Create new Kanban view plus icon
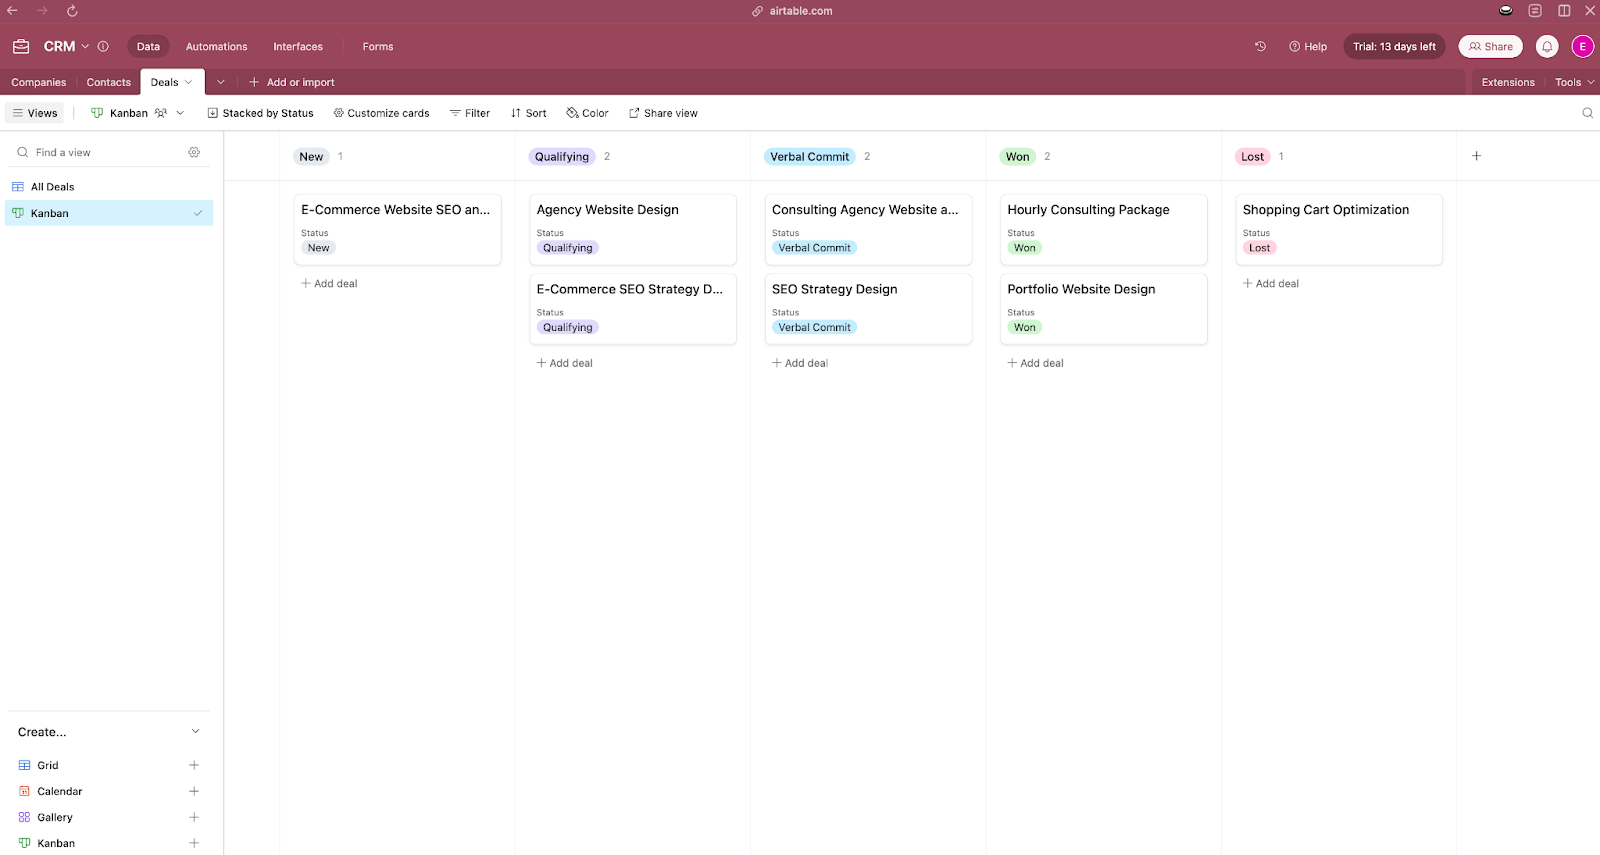This screenshot has height=855, width=1600. (x=194, y=843)
